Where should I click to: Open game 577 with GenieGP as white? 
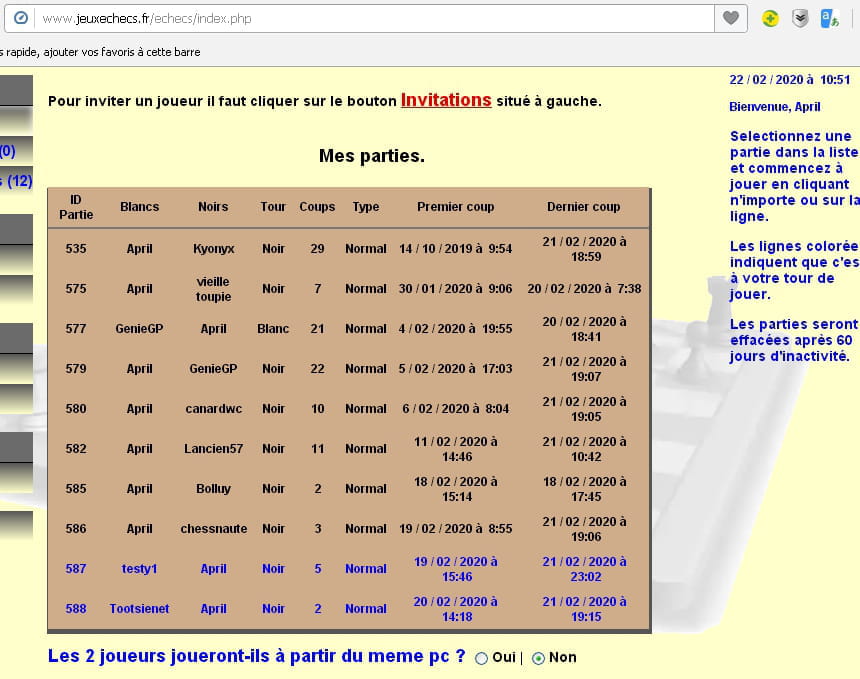(349, 329)
